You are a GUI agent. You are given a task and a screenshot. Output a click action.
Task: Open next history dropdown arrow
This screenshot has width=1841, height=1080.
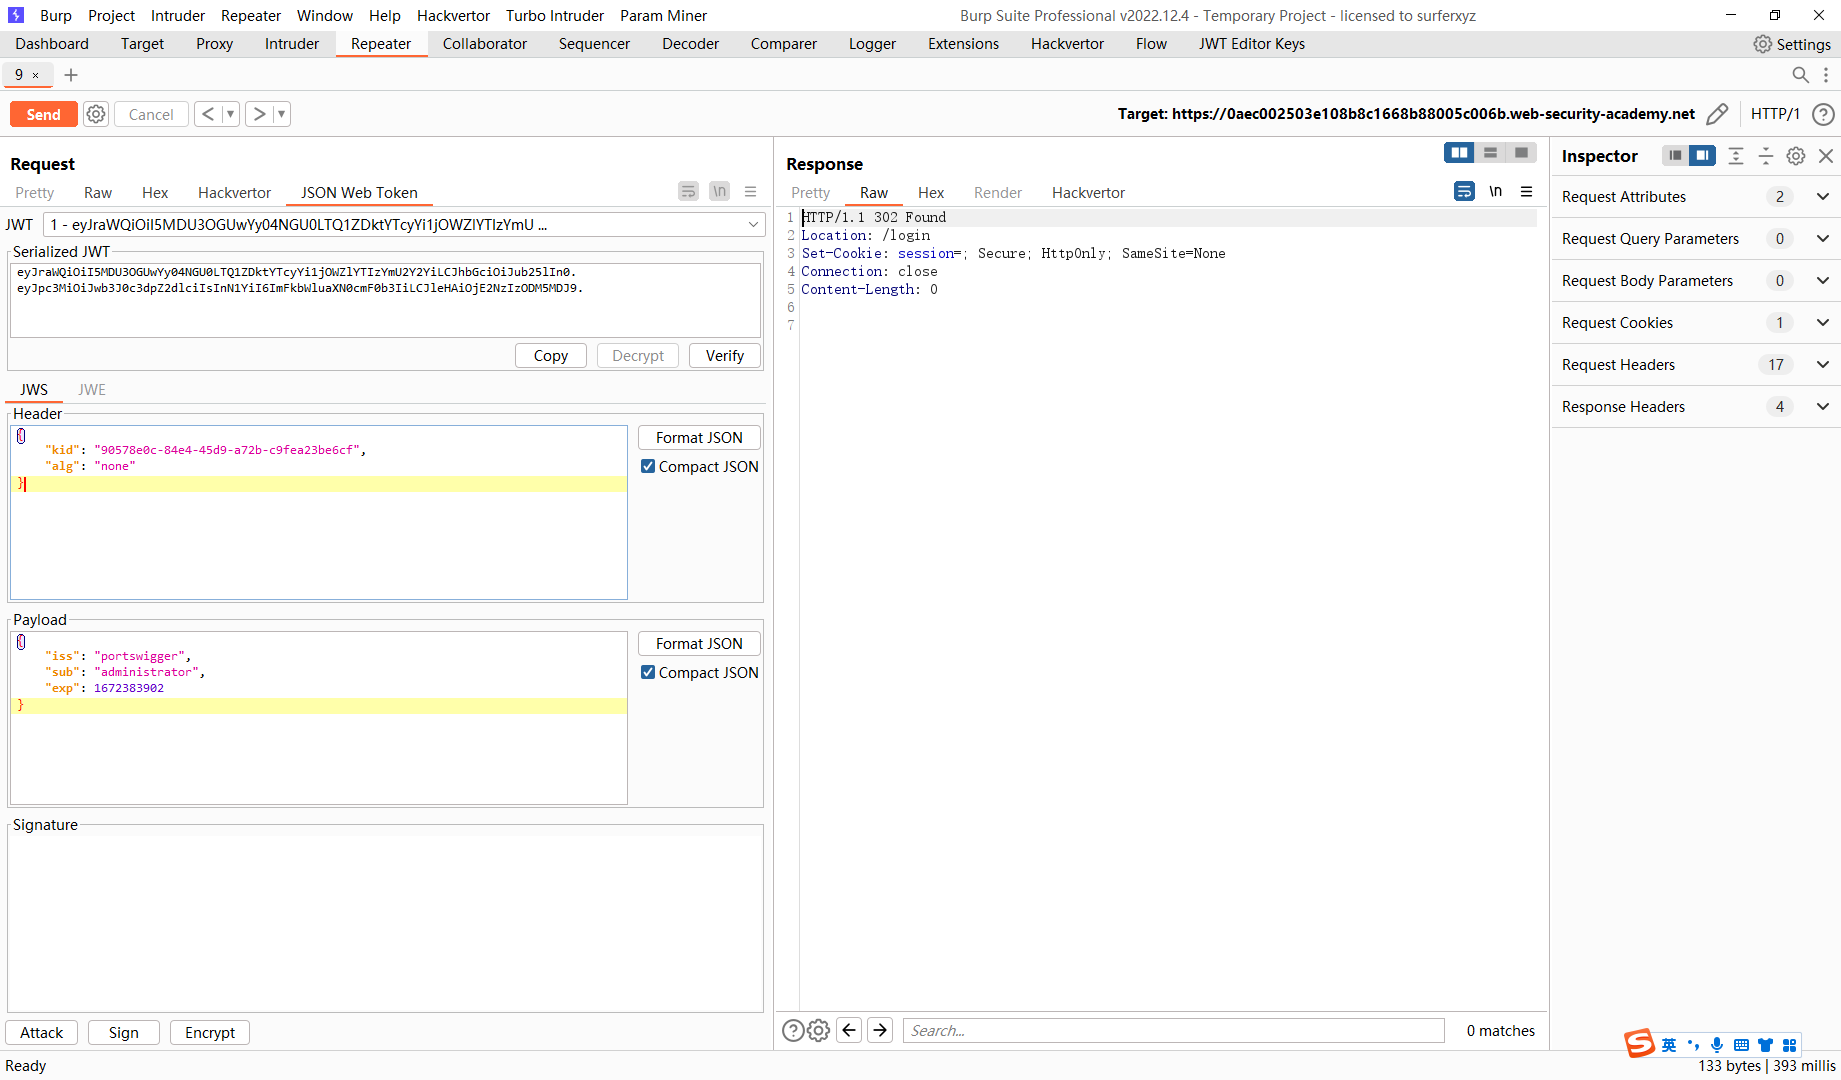point(281,114)
